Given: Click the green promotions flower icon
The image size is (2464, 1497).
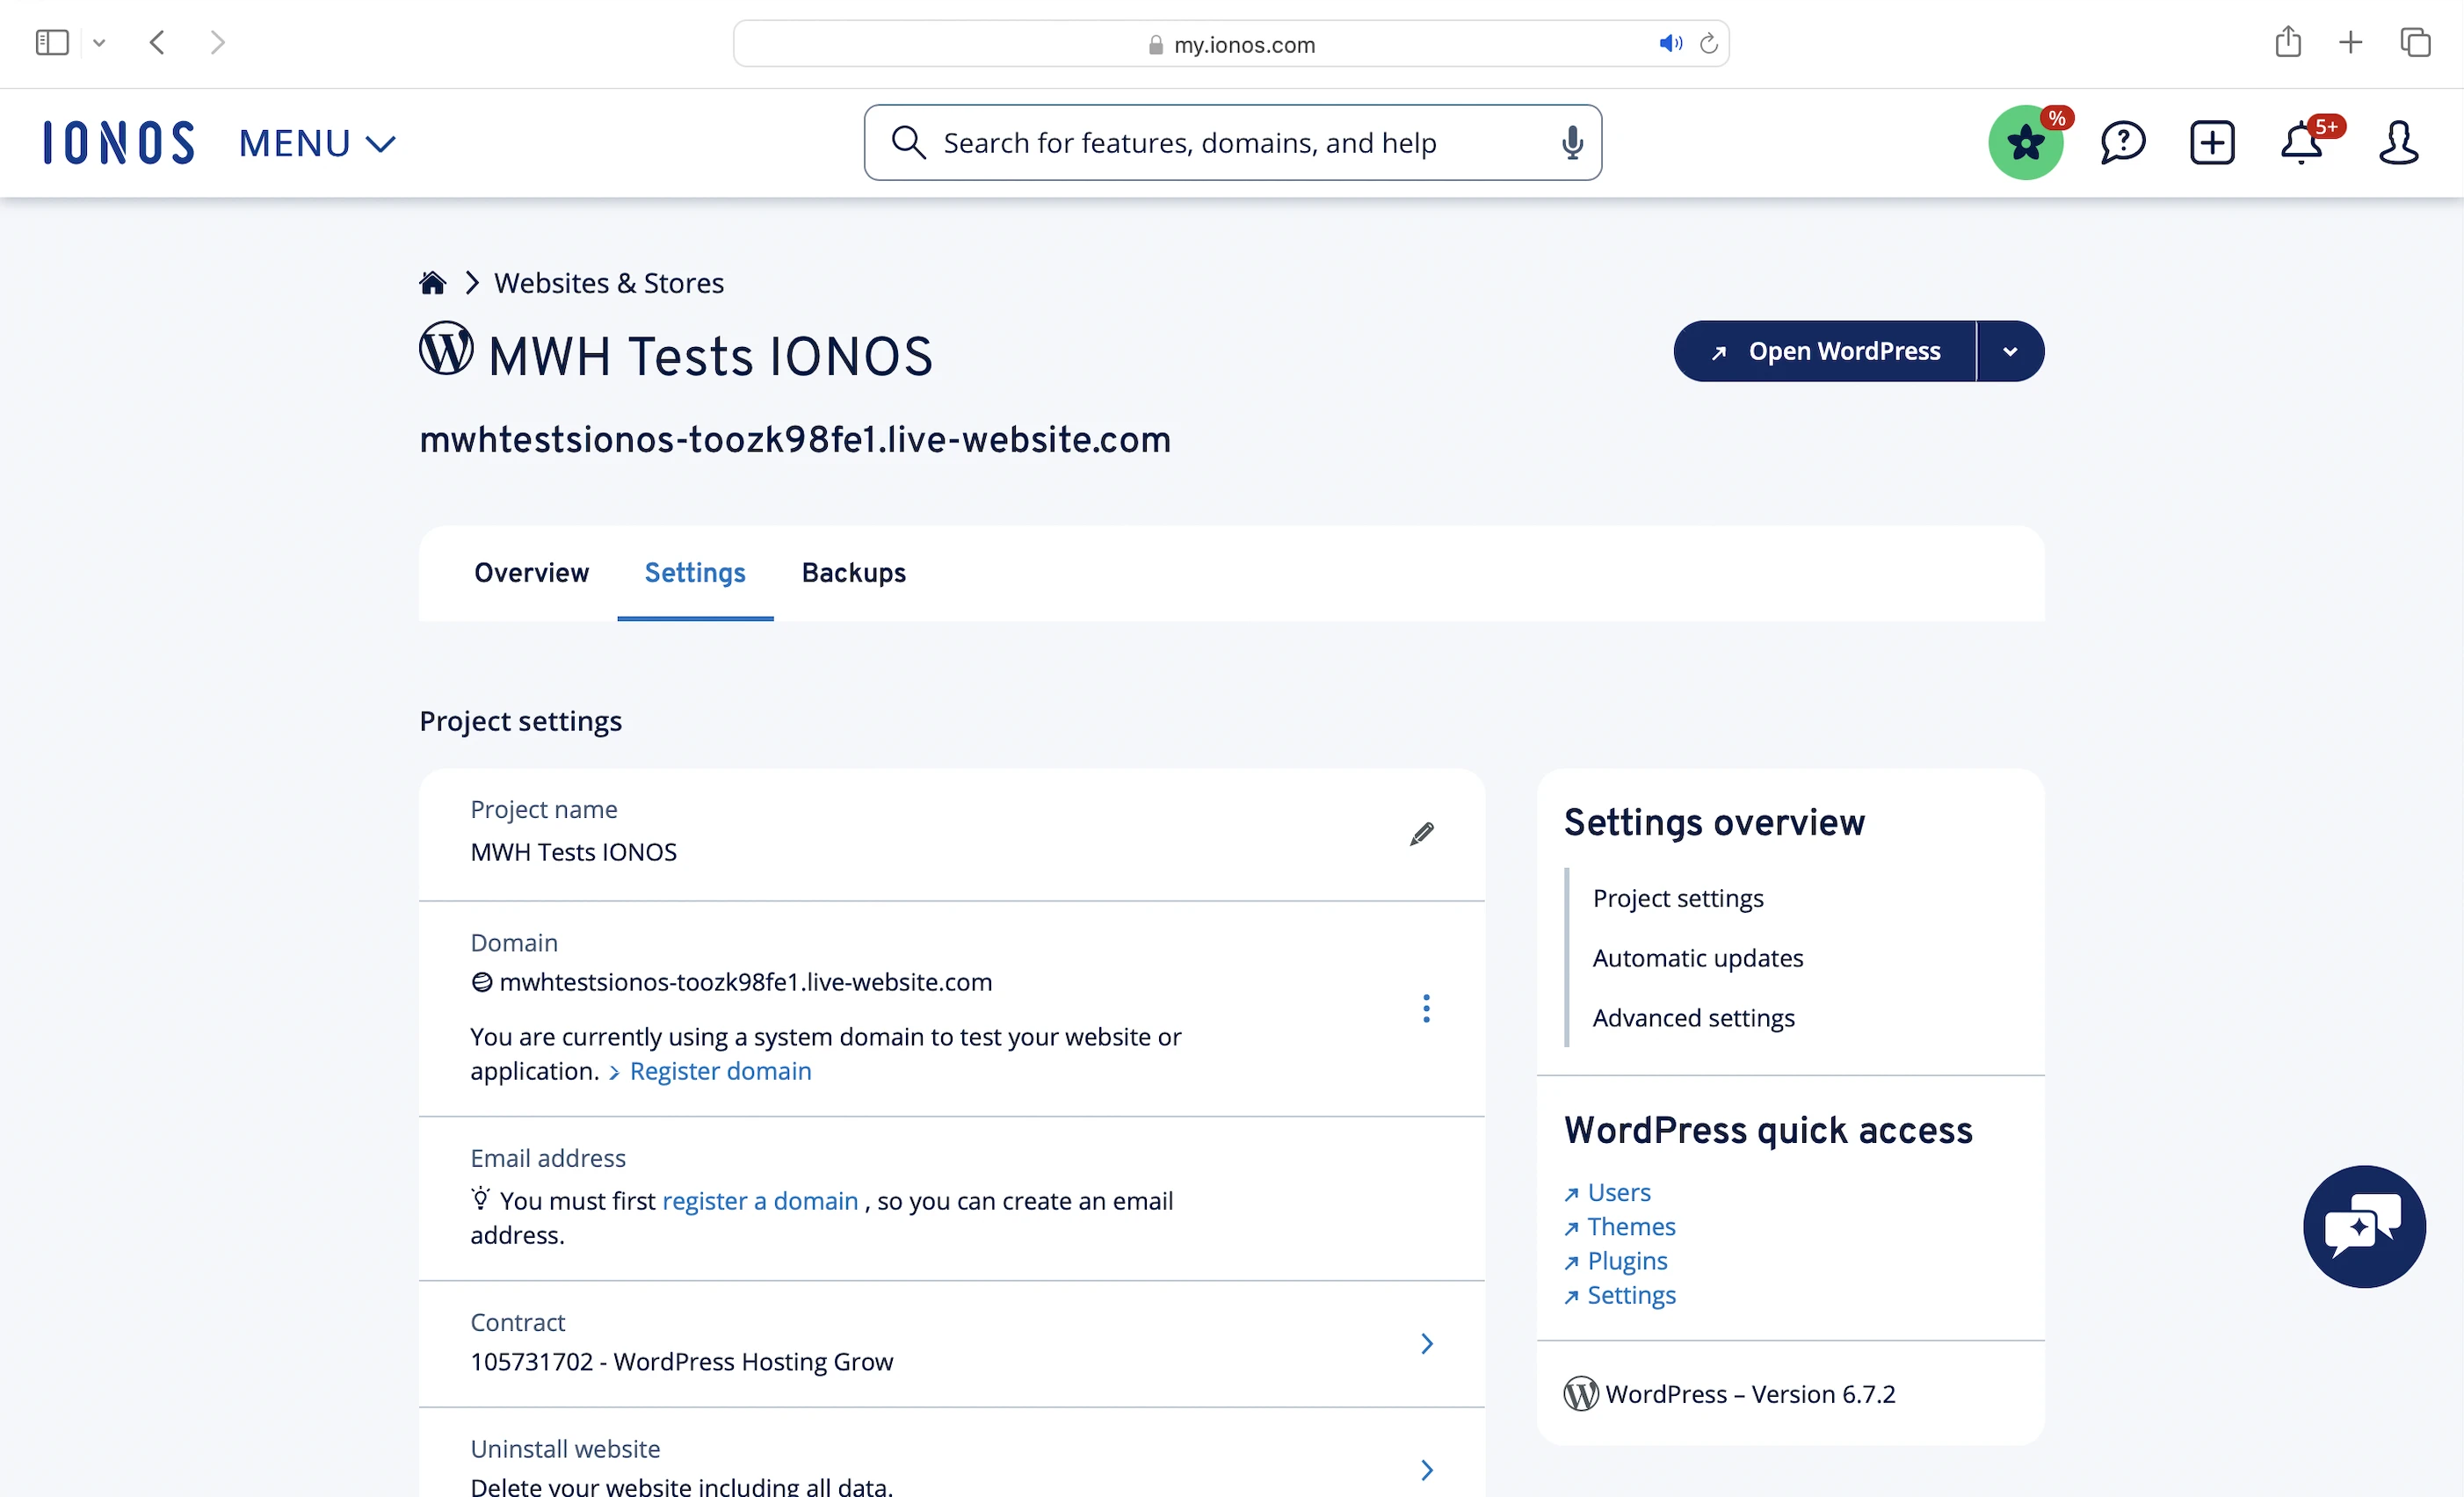Looking at the screenshot, I should (x=2025, y=143).
